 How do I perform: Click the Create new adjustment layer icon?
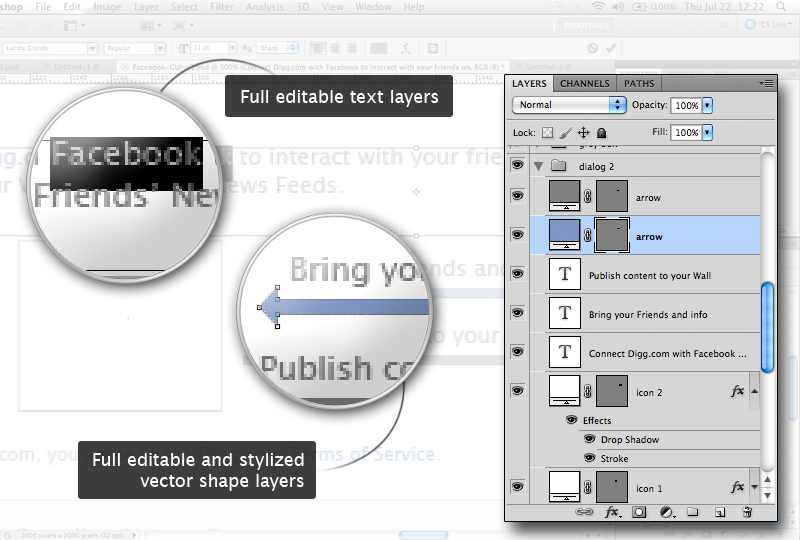pos(667,512)
